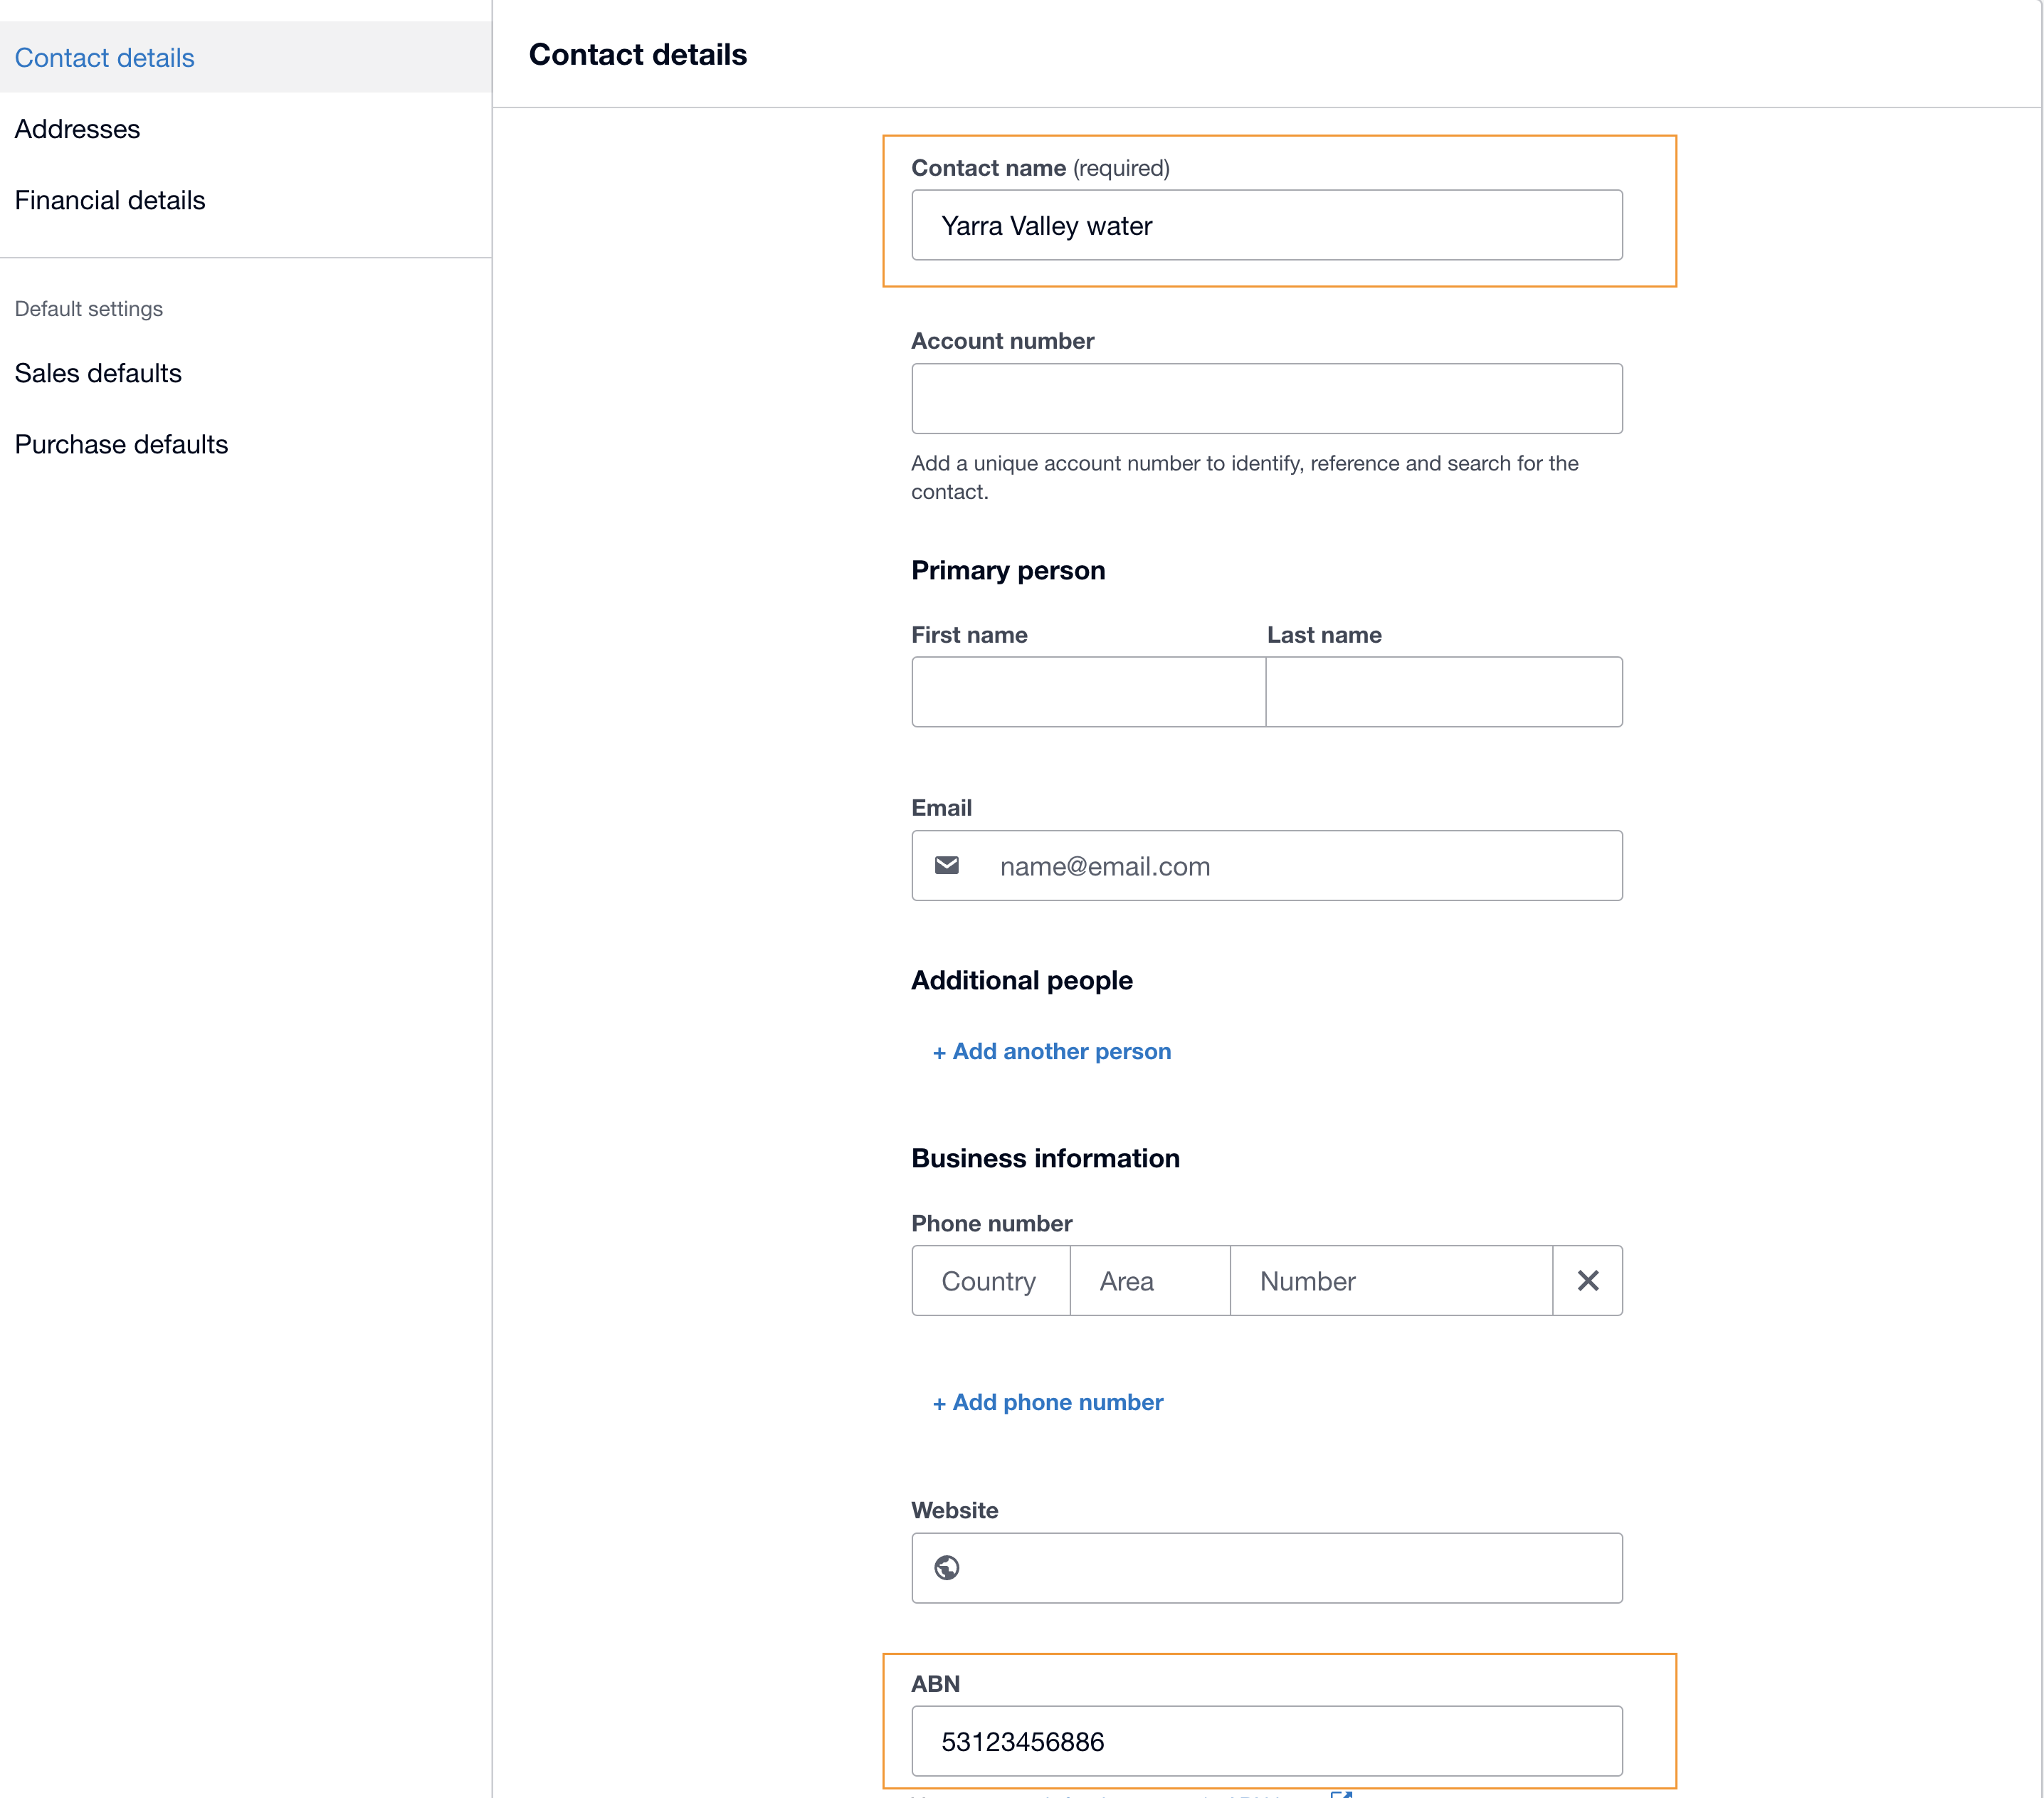Open Sales defaults settings

[x=98, y=373]
